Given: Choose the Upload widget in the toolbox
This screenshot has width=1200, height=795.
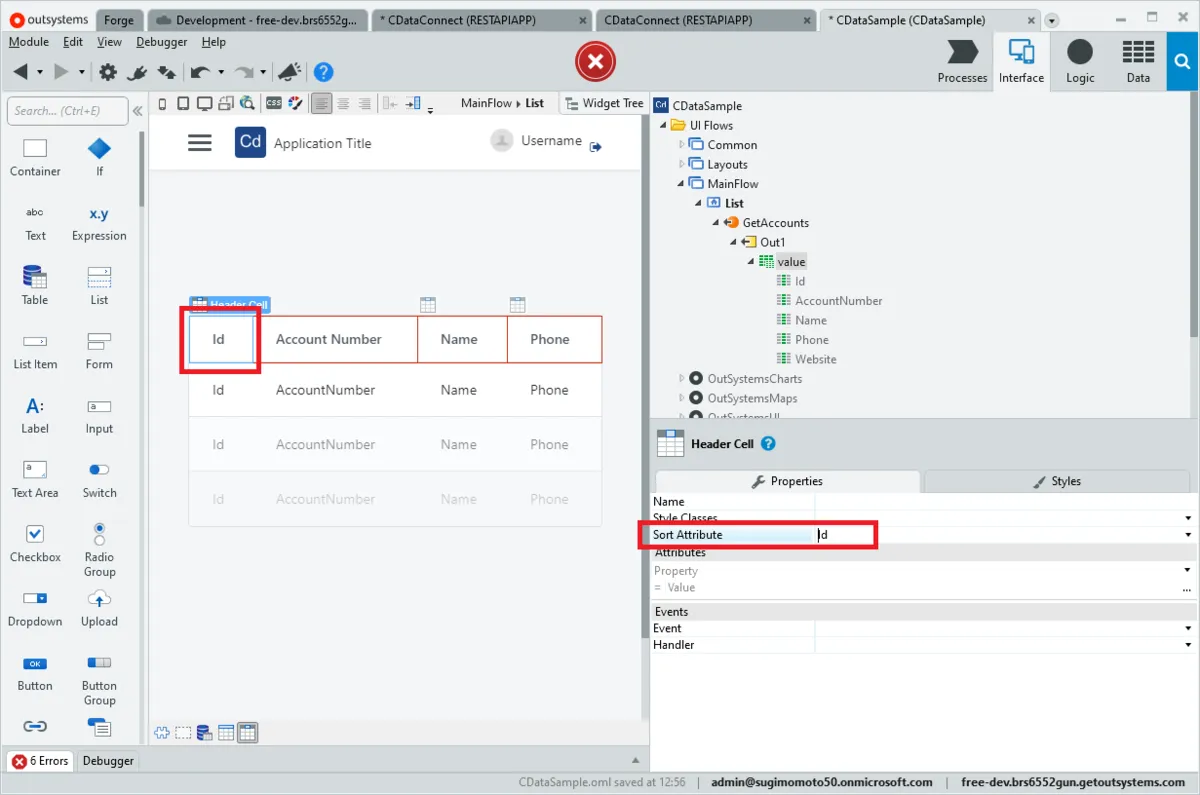Looking at the screenshot, I should (99, 606).
